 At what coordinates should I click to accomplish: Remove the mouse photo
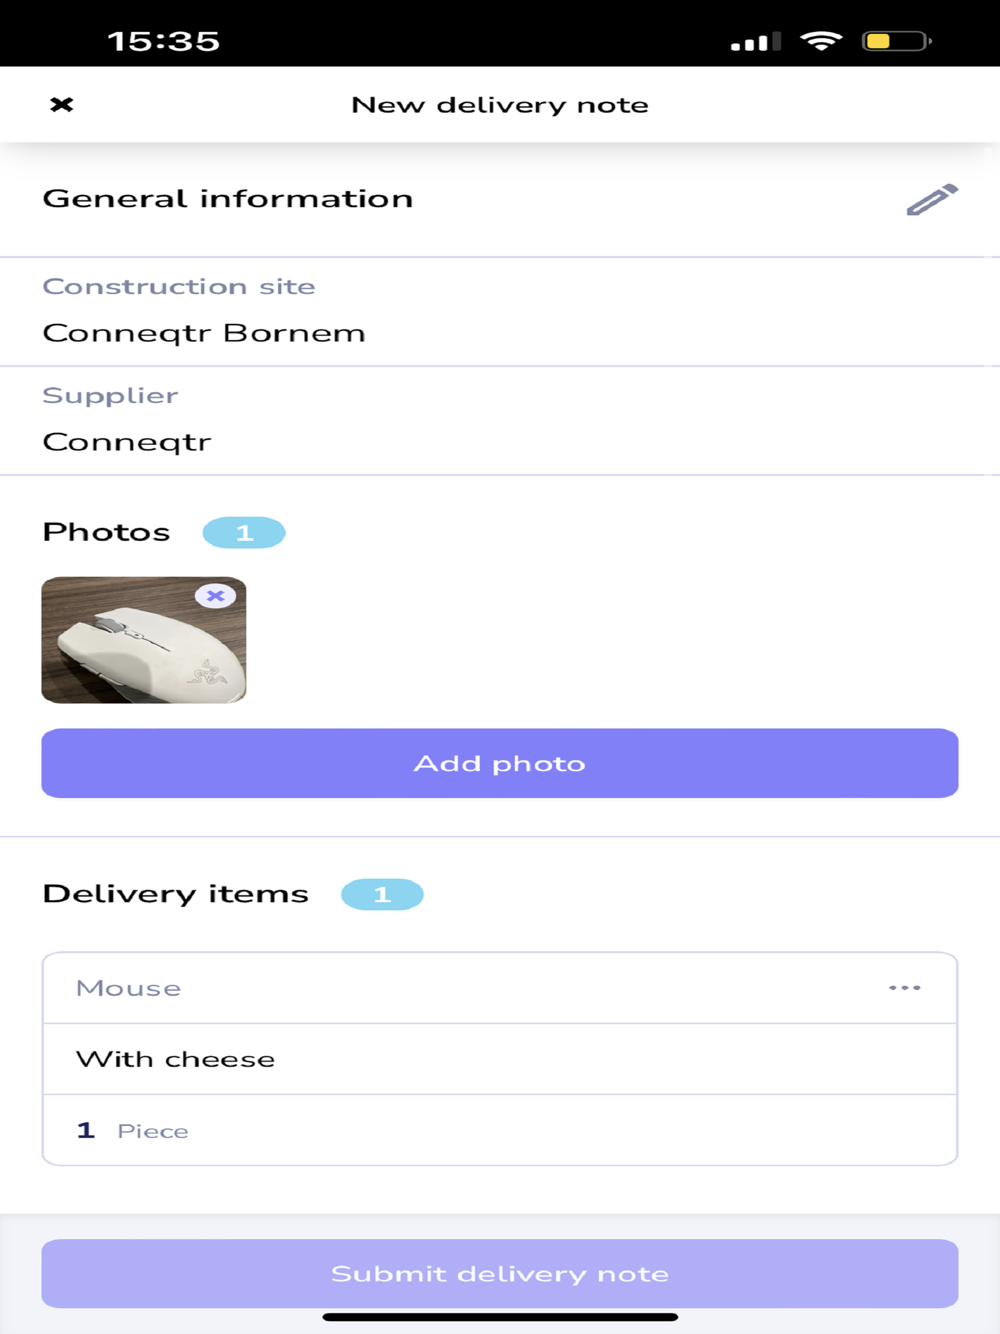215,596
